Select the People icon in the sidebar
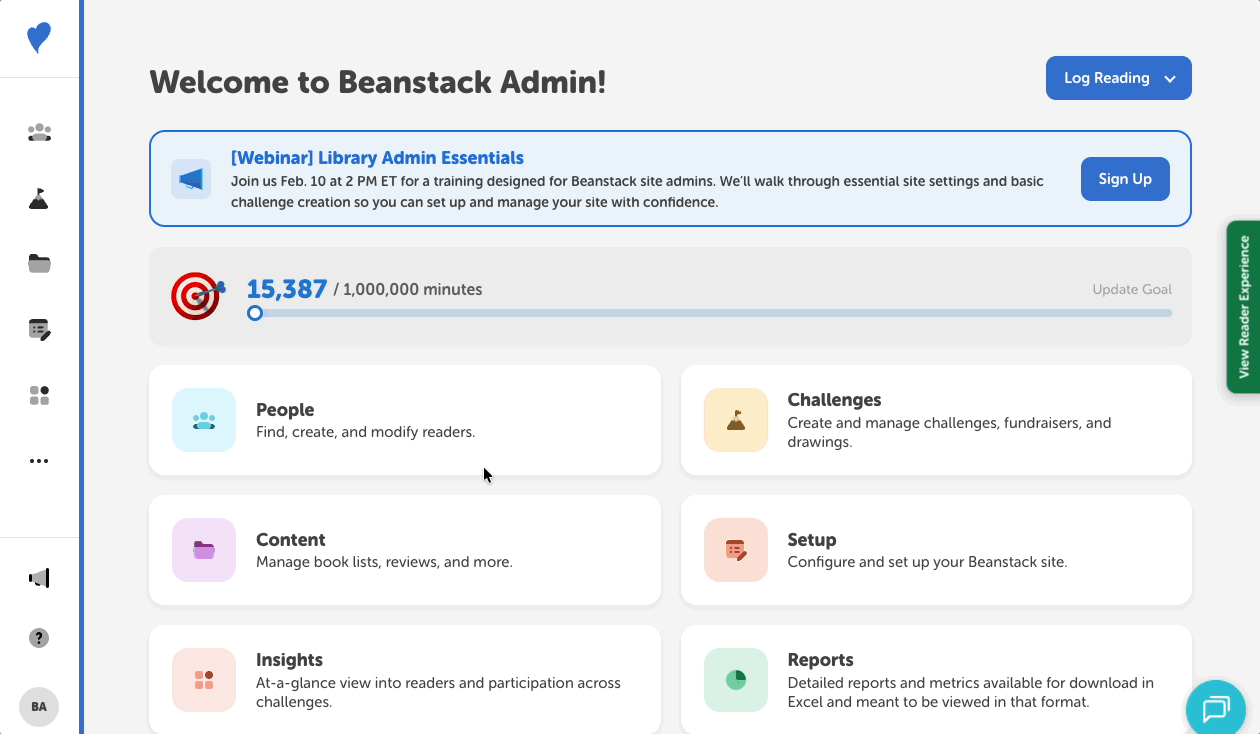Screen dimensions: 1260x734 pyautogui.click(x=39, y=132)
